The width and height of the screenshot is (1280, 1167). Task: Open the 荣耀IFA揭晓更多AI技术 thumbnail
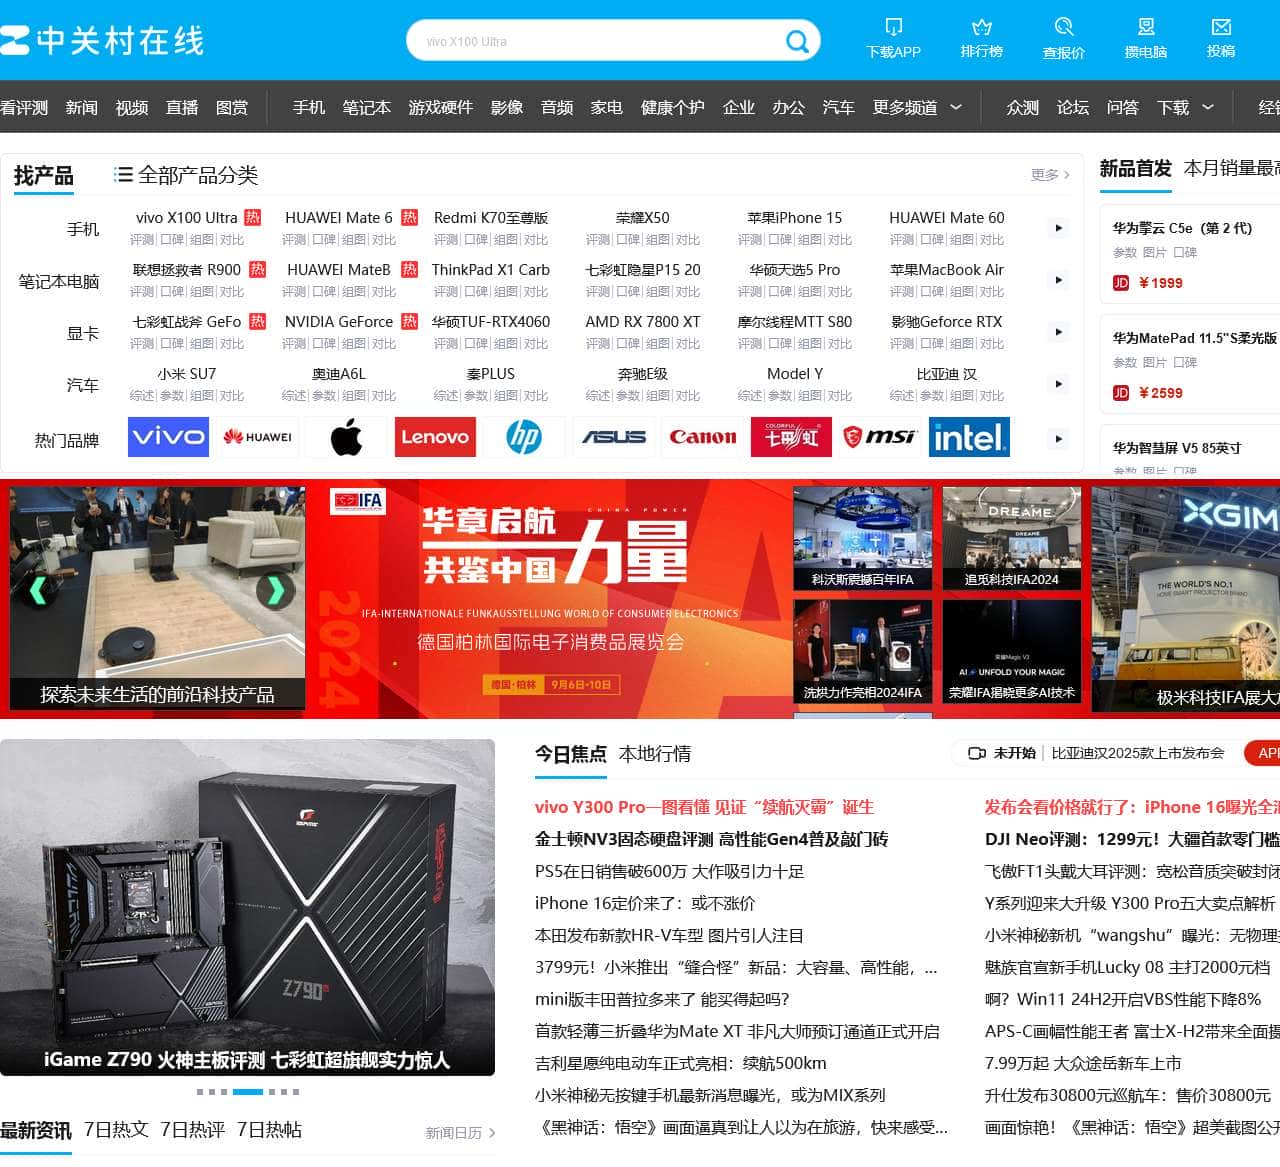(x=1012, y=652)
